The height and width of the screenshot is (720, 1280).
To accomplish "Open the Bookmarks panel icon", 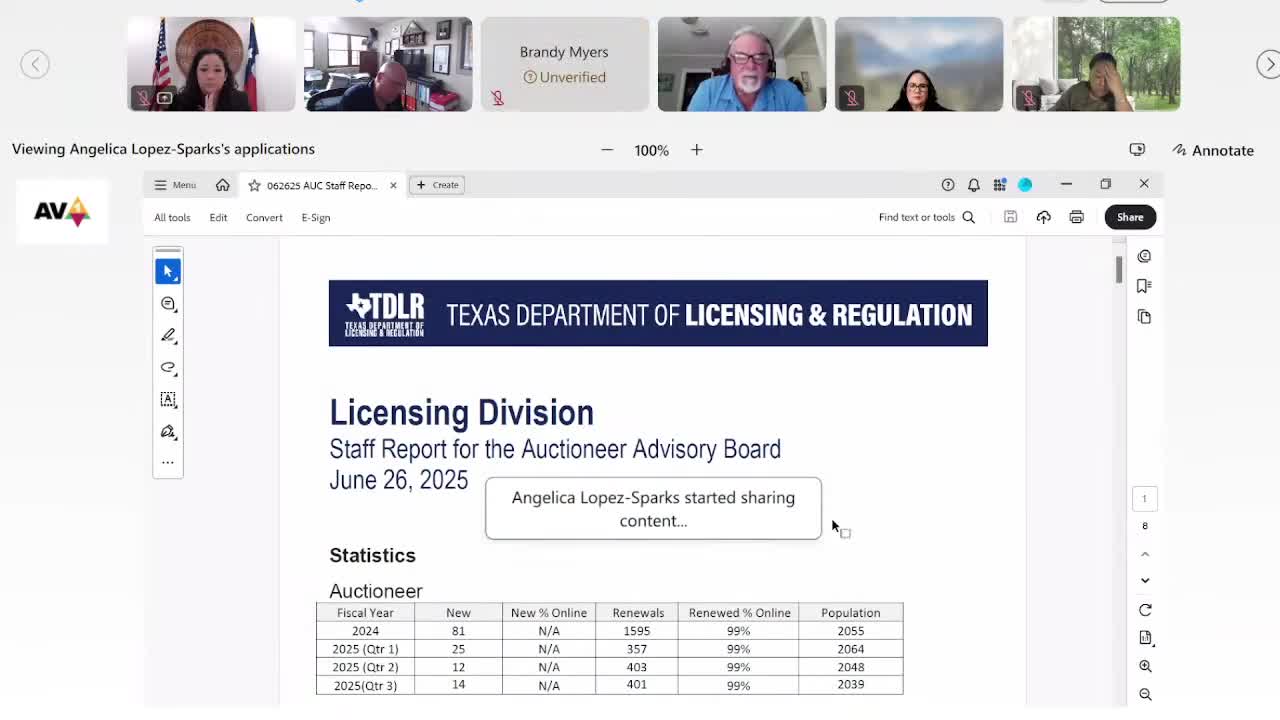I will (x=1144, y=285).
